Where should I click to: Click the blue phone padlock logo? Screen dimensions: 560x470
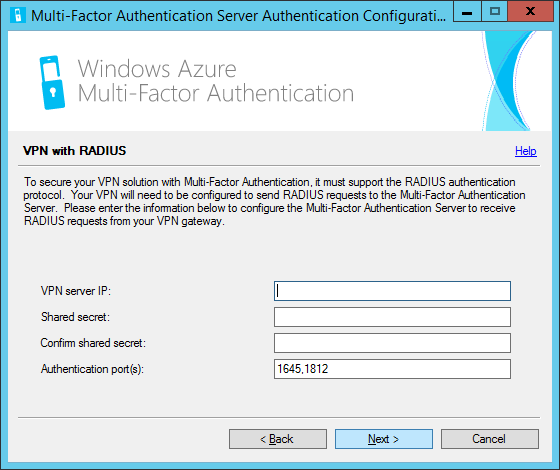(52, 82)
